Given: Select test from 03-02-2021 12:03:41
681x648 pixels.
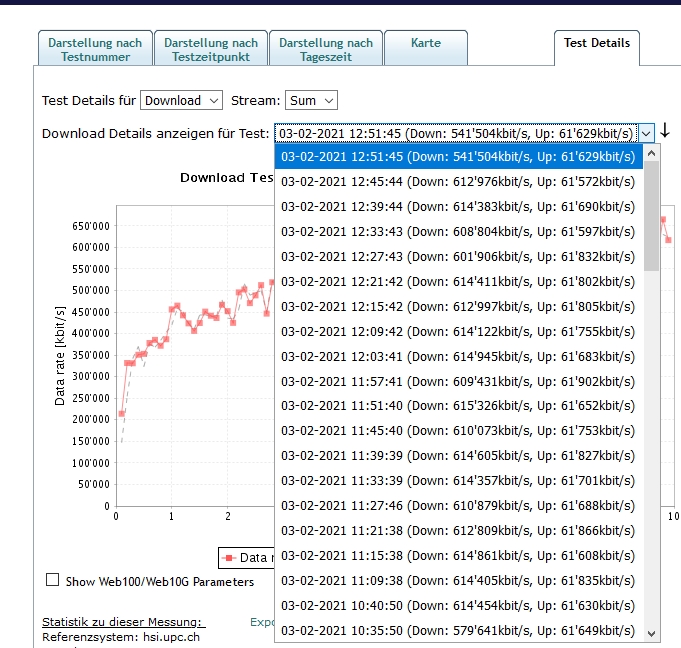Looking at the screenshot, I should pos(457,356).
